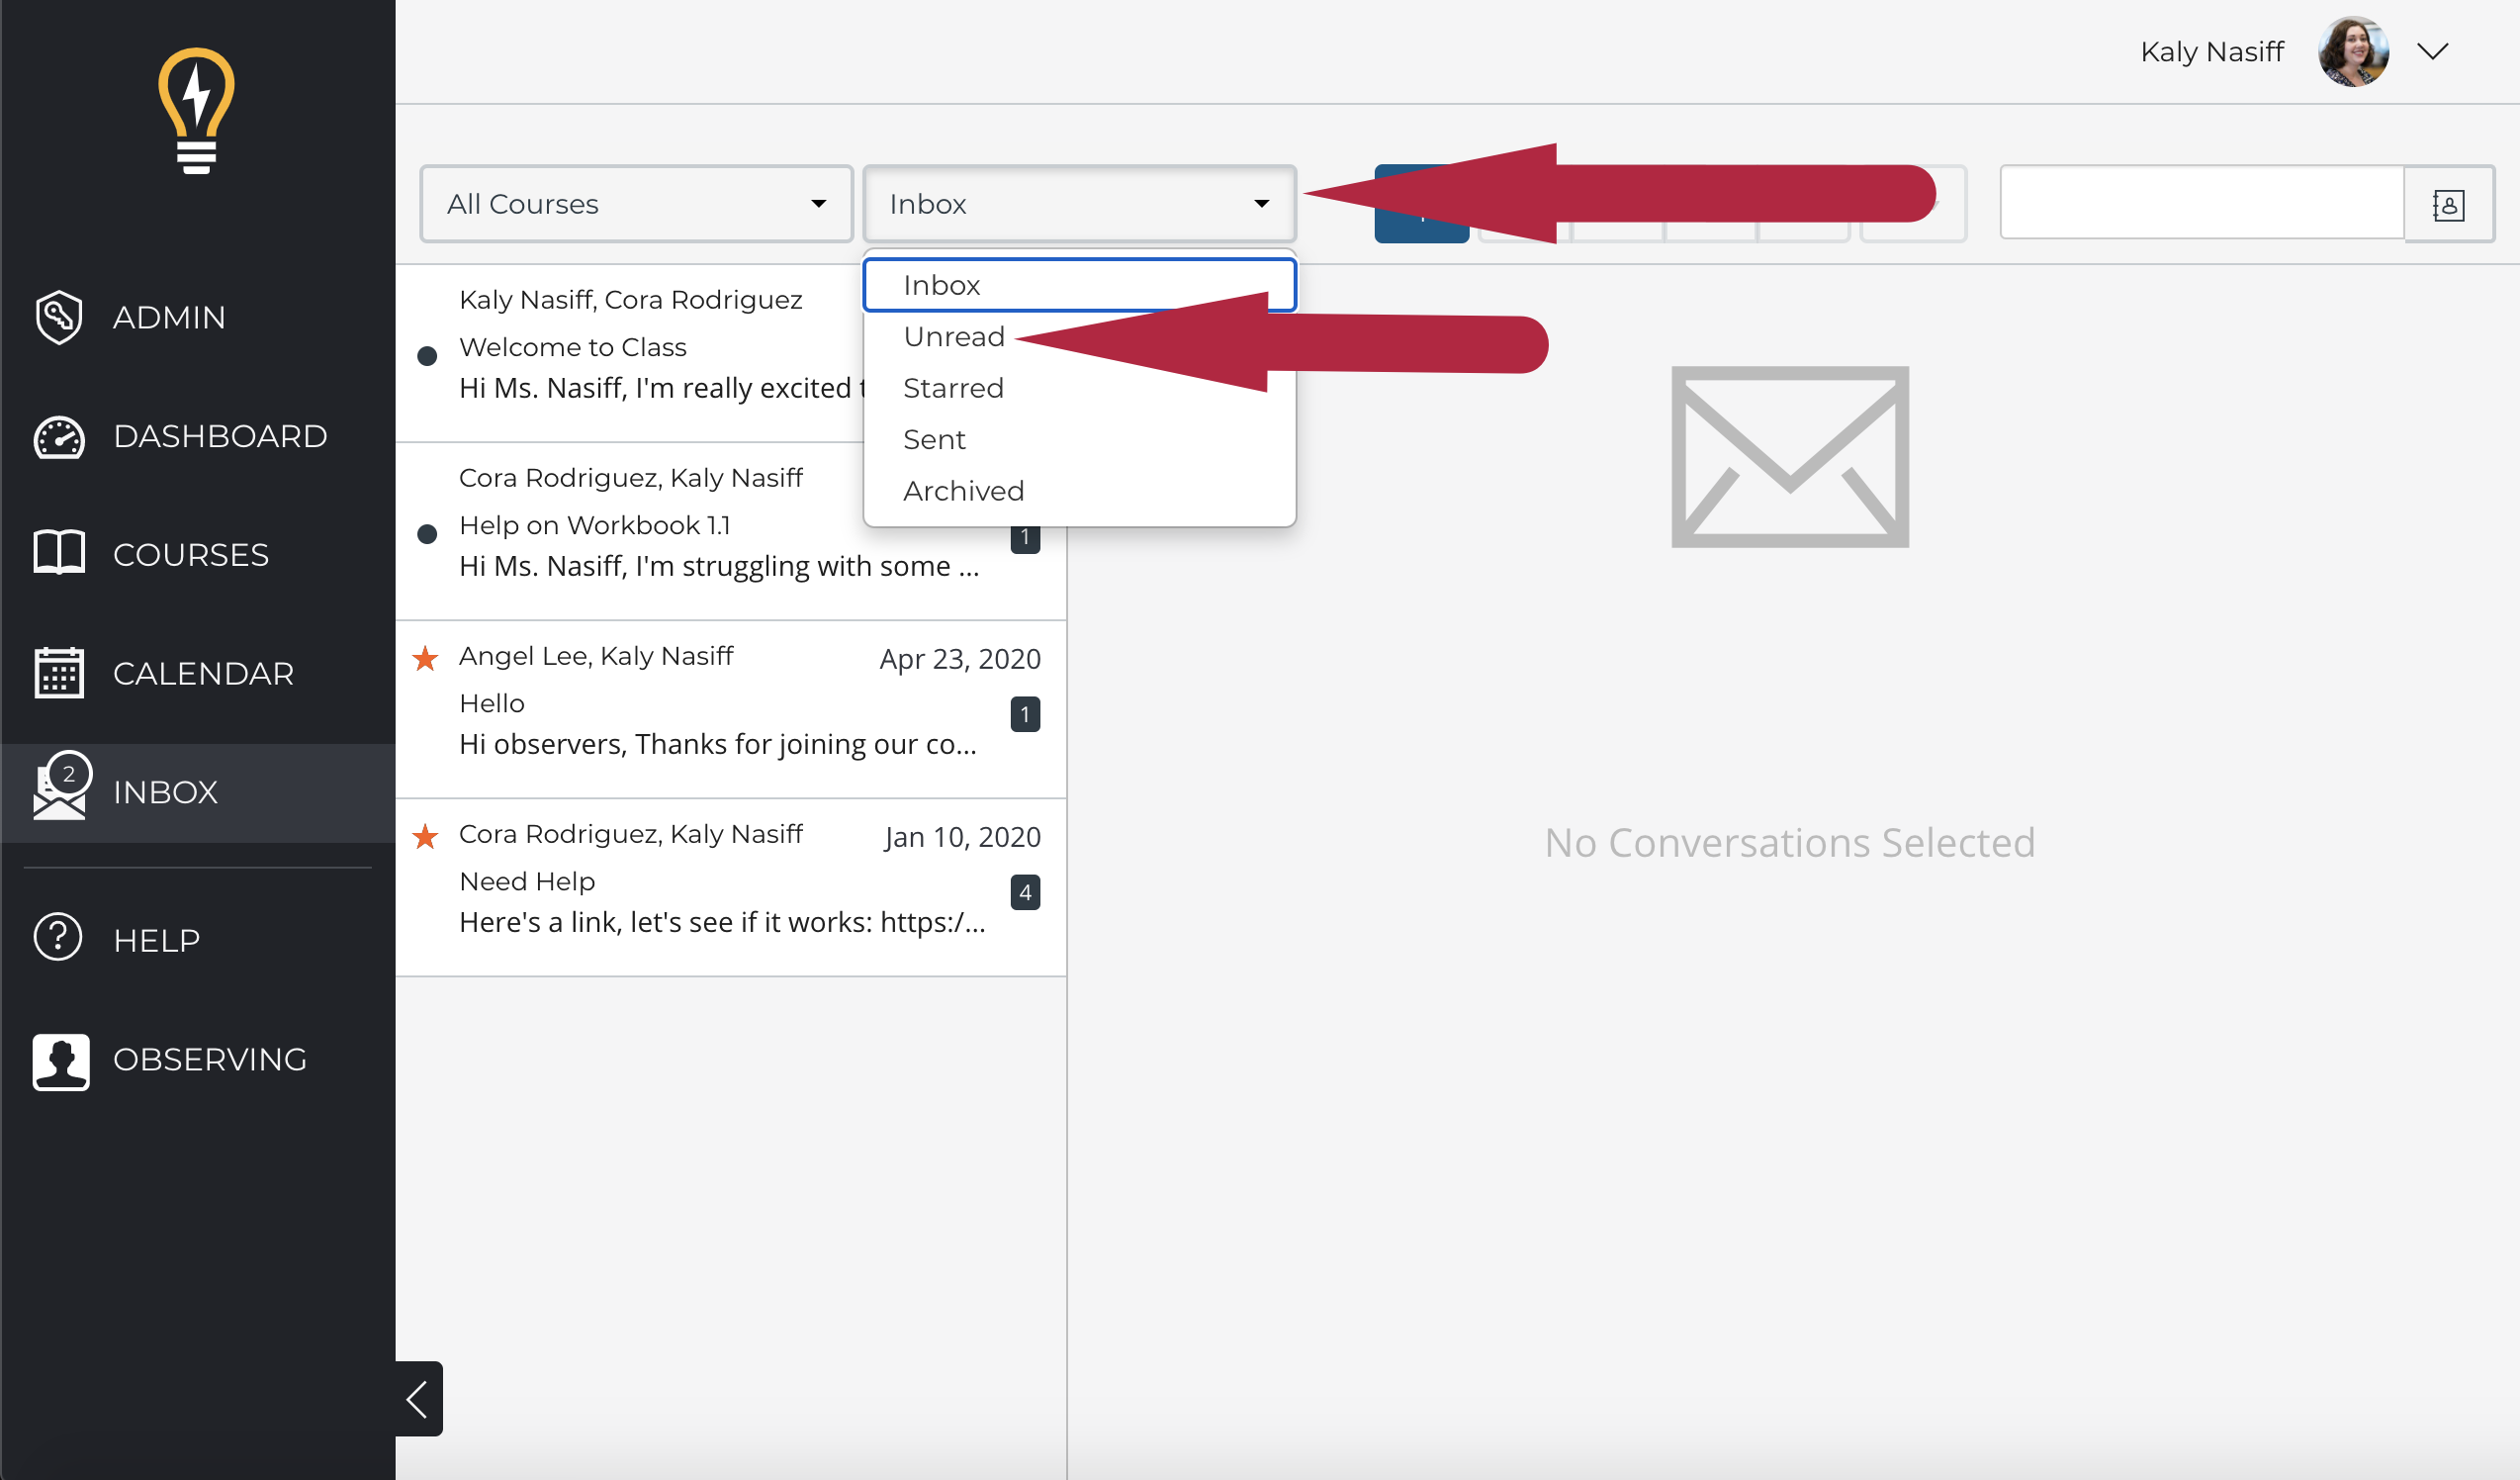Click 'Angel Lee, Kaly Nasiff' participants line
Viewport: 2520px width, 1480px height.
(x=596, y=656)
